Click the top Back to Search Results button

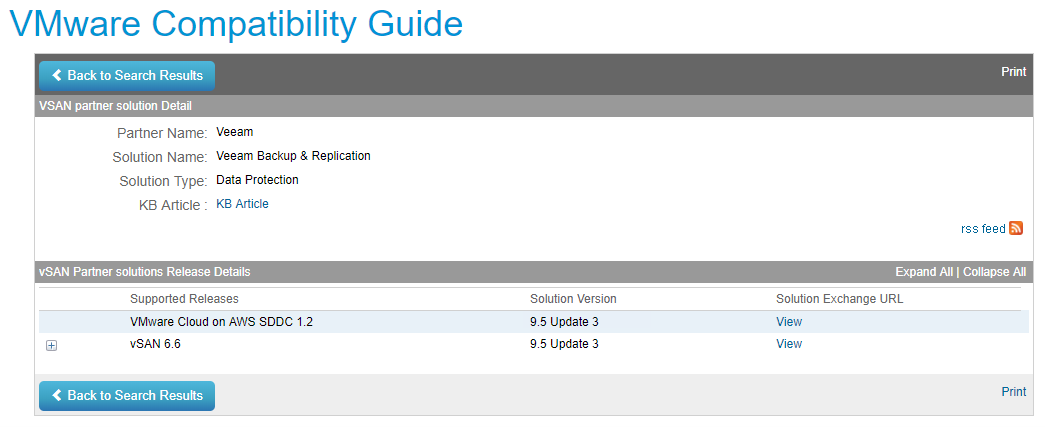point(127,76)
